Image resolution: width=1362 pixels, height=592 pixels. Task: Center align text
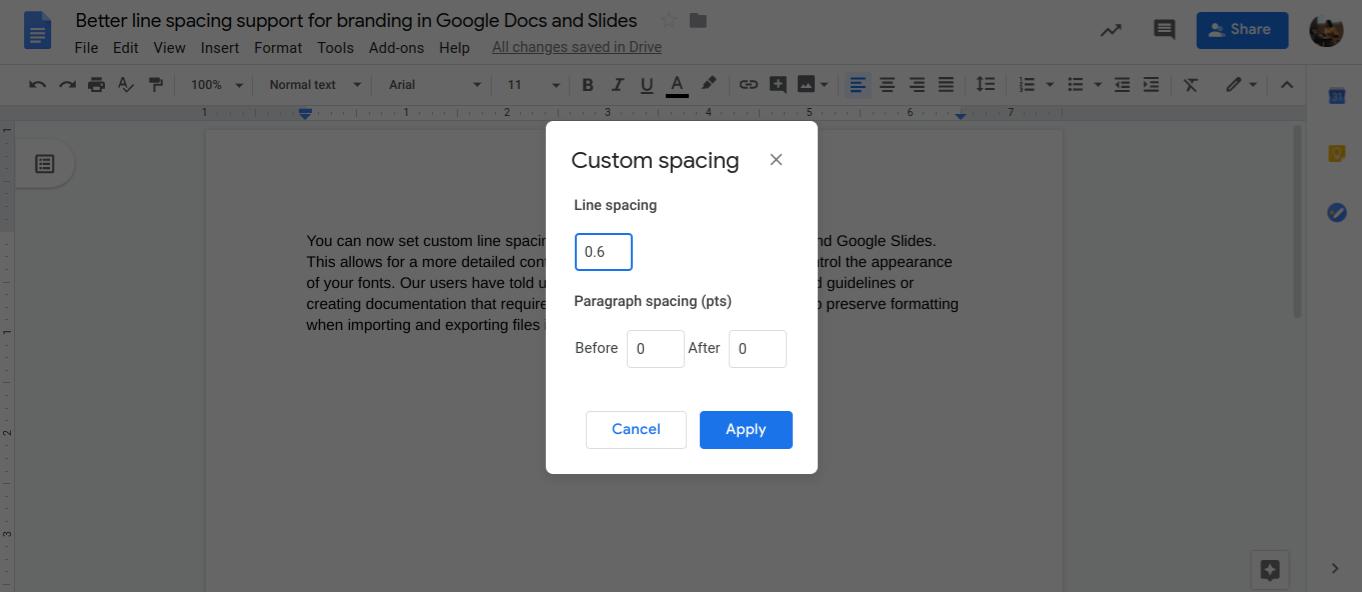[x=887, y=85]
